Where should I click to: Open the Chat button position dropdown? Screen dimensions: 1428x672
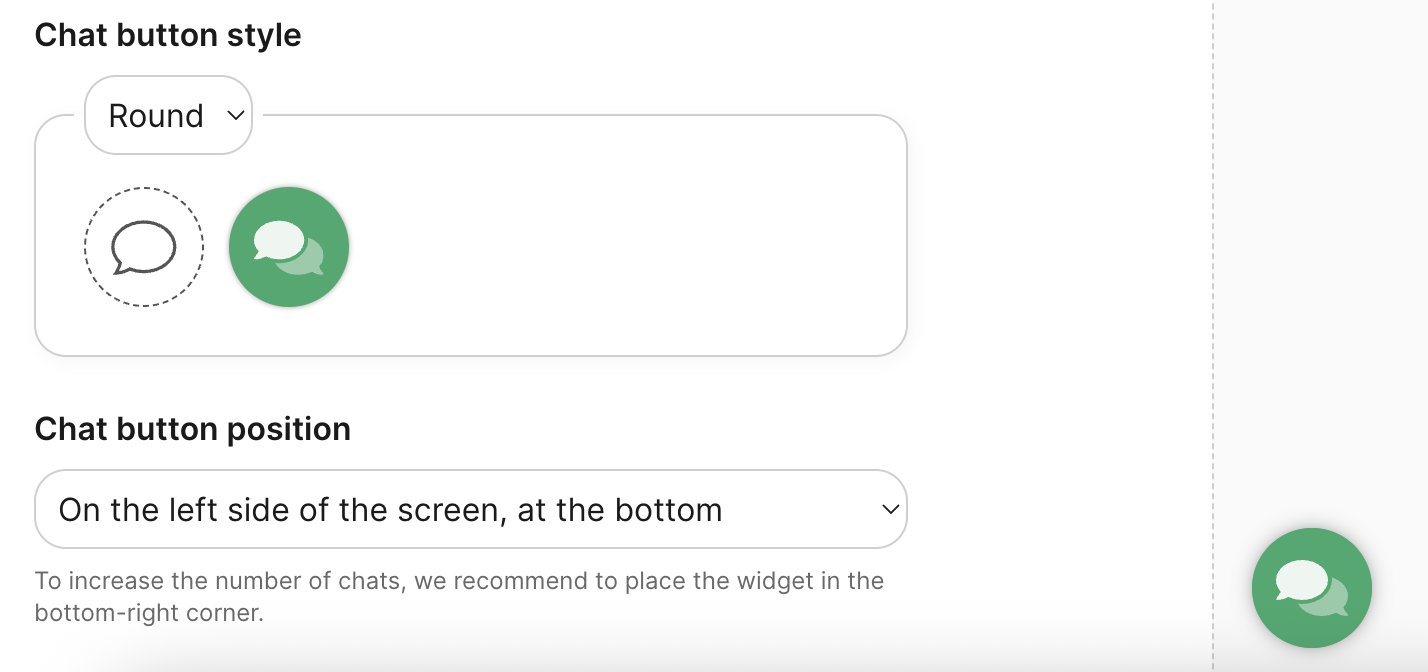click(x=470, y=509)
